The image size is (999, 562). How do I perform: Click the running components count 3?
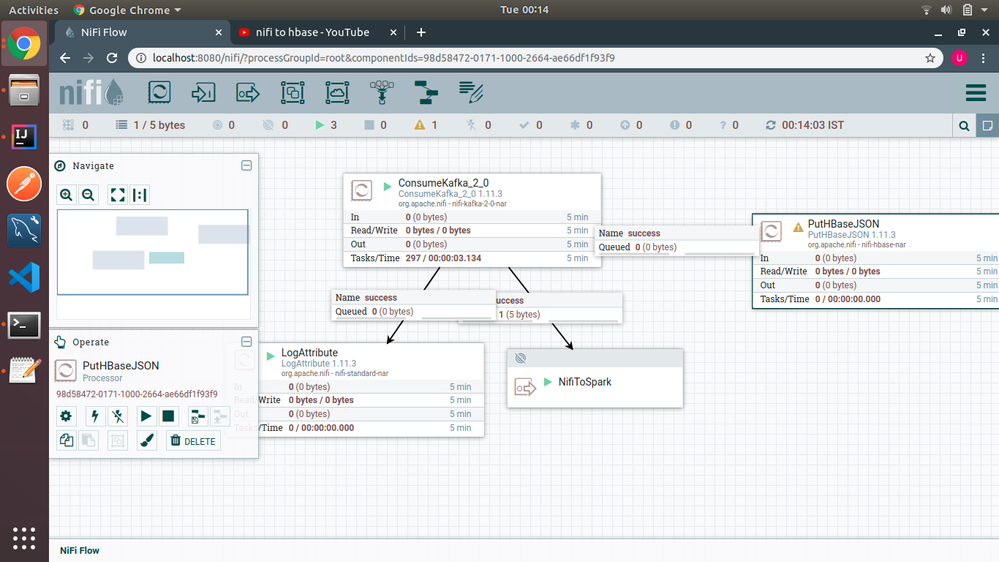point(326,126)
